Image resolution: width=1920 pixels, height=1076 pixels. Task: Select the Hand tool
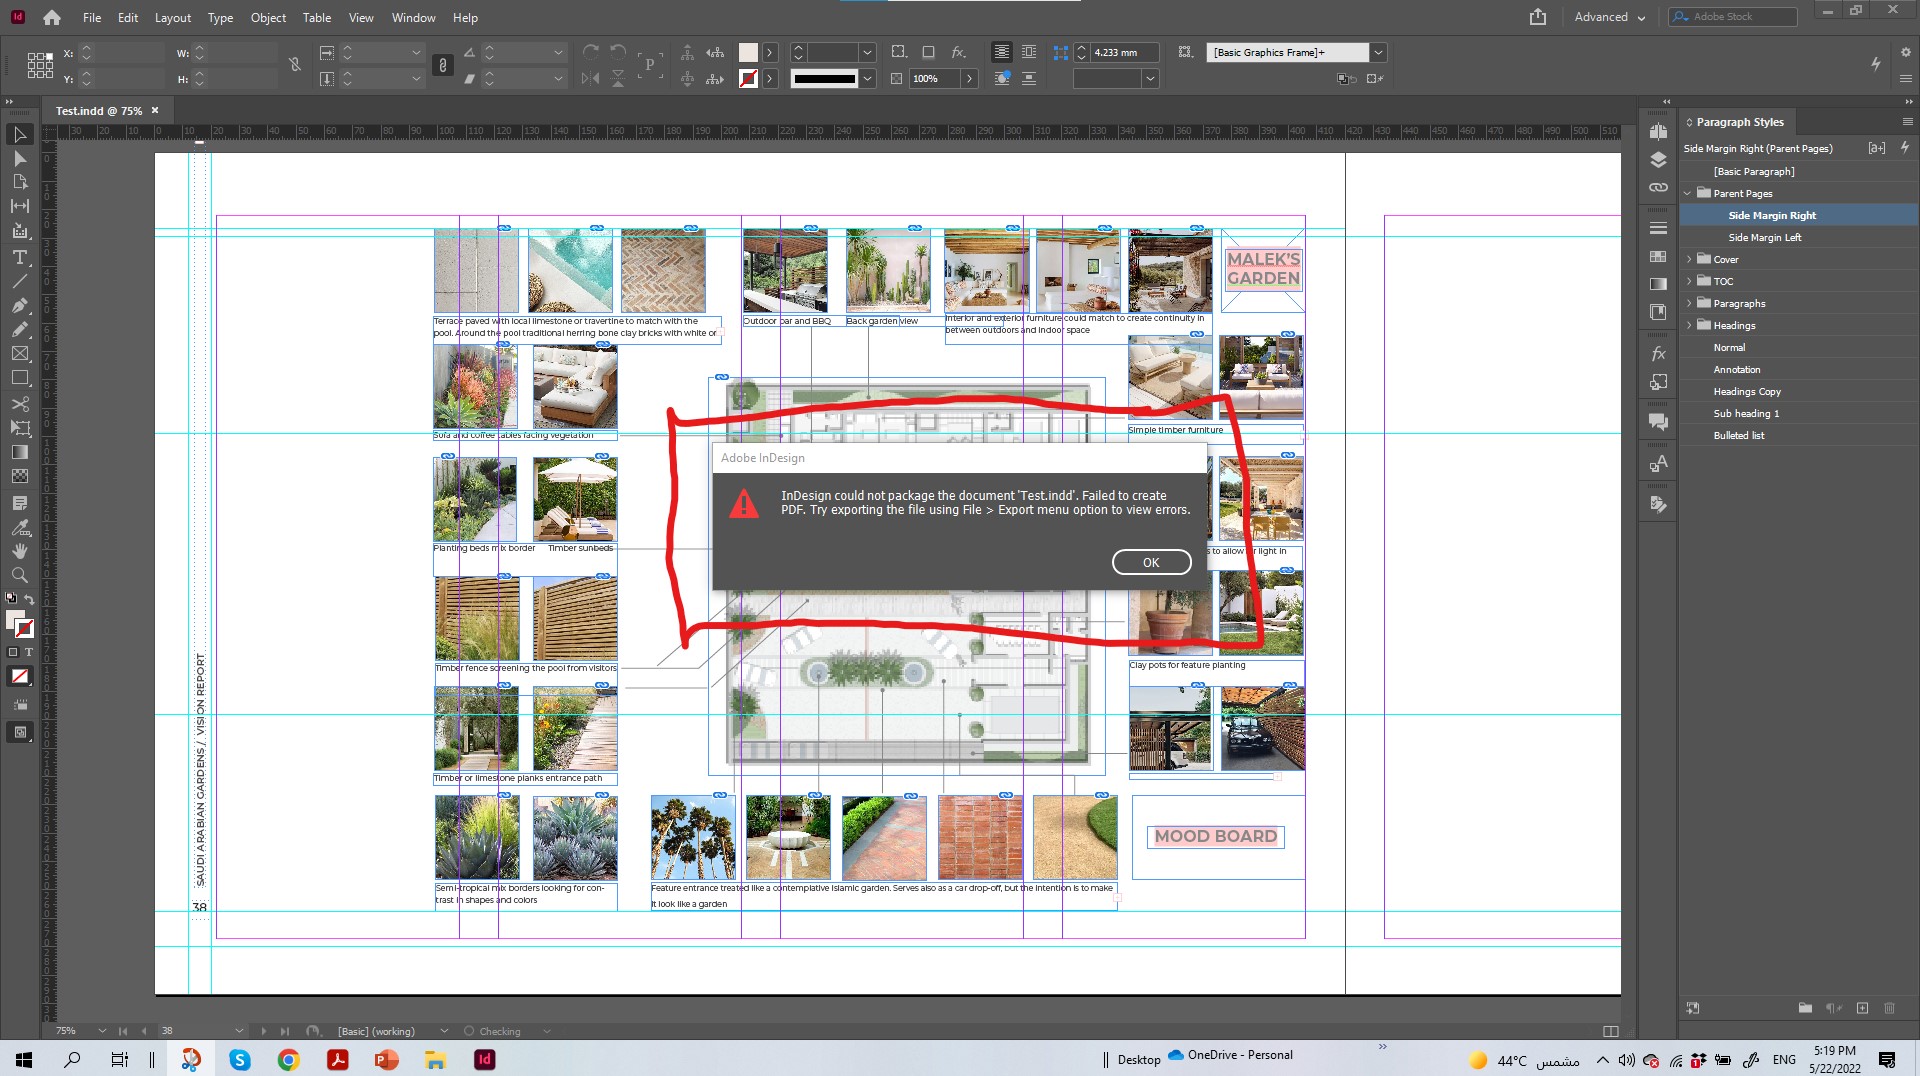[20, 550]
